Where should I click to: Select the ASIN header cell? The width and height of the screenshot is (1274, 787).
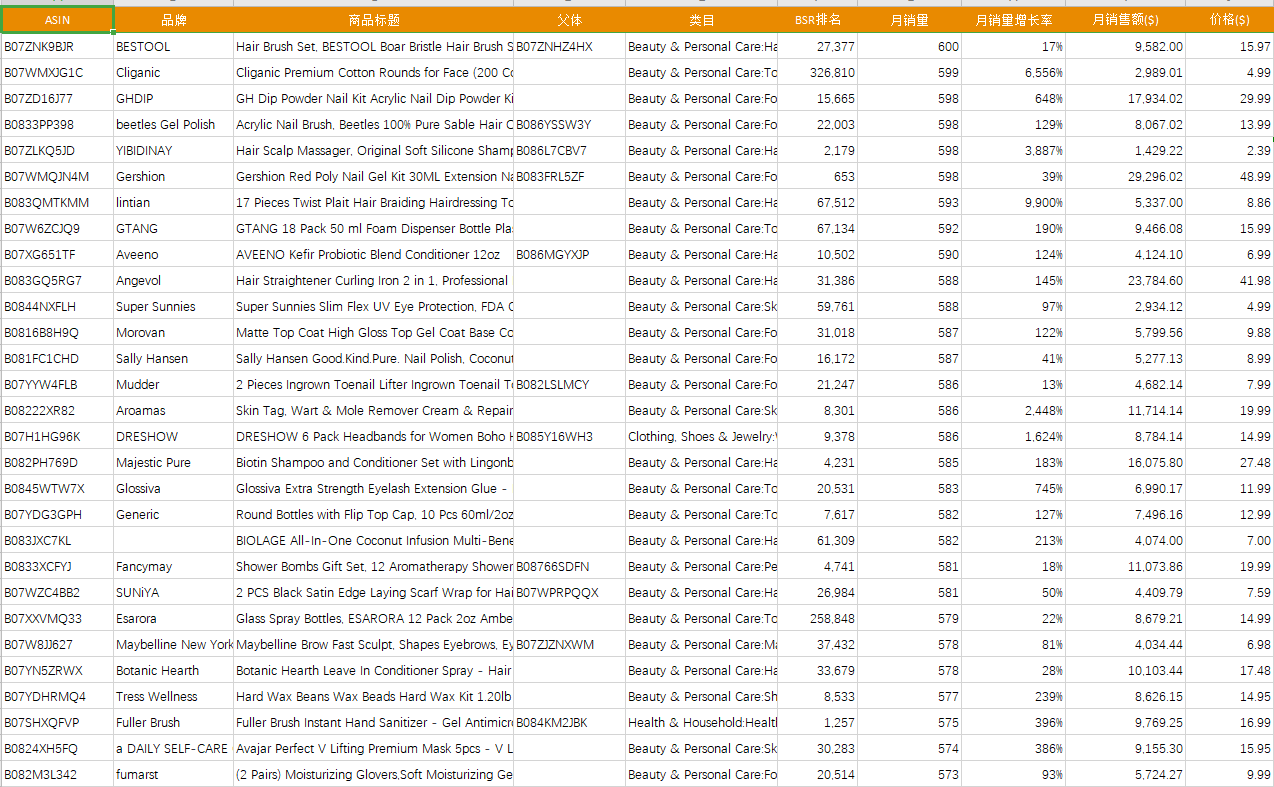pyautogui.click(x=57, y=20)
